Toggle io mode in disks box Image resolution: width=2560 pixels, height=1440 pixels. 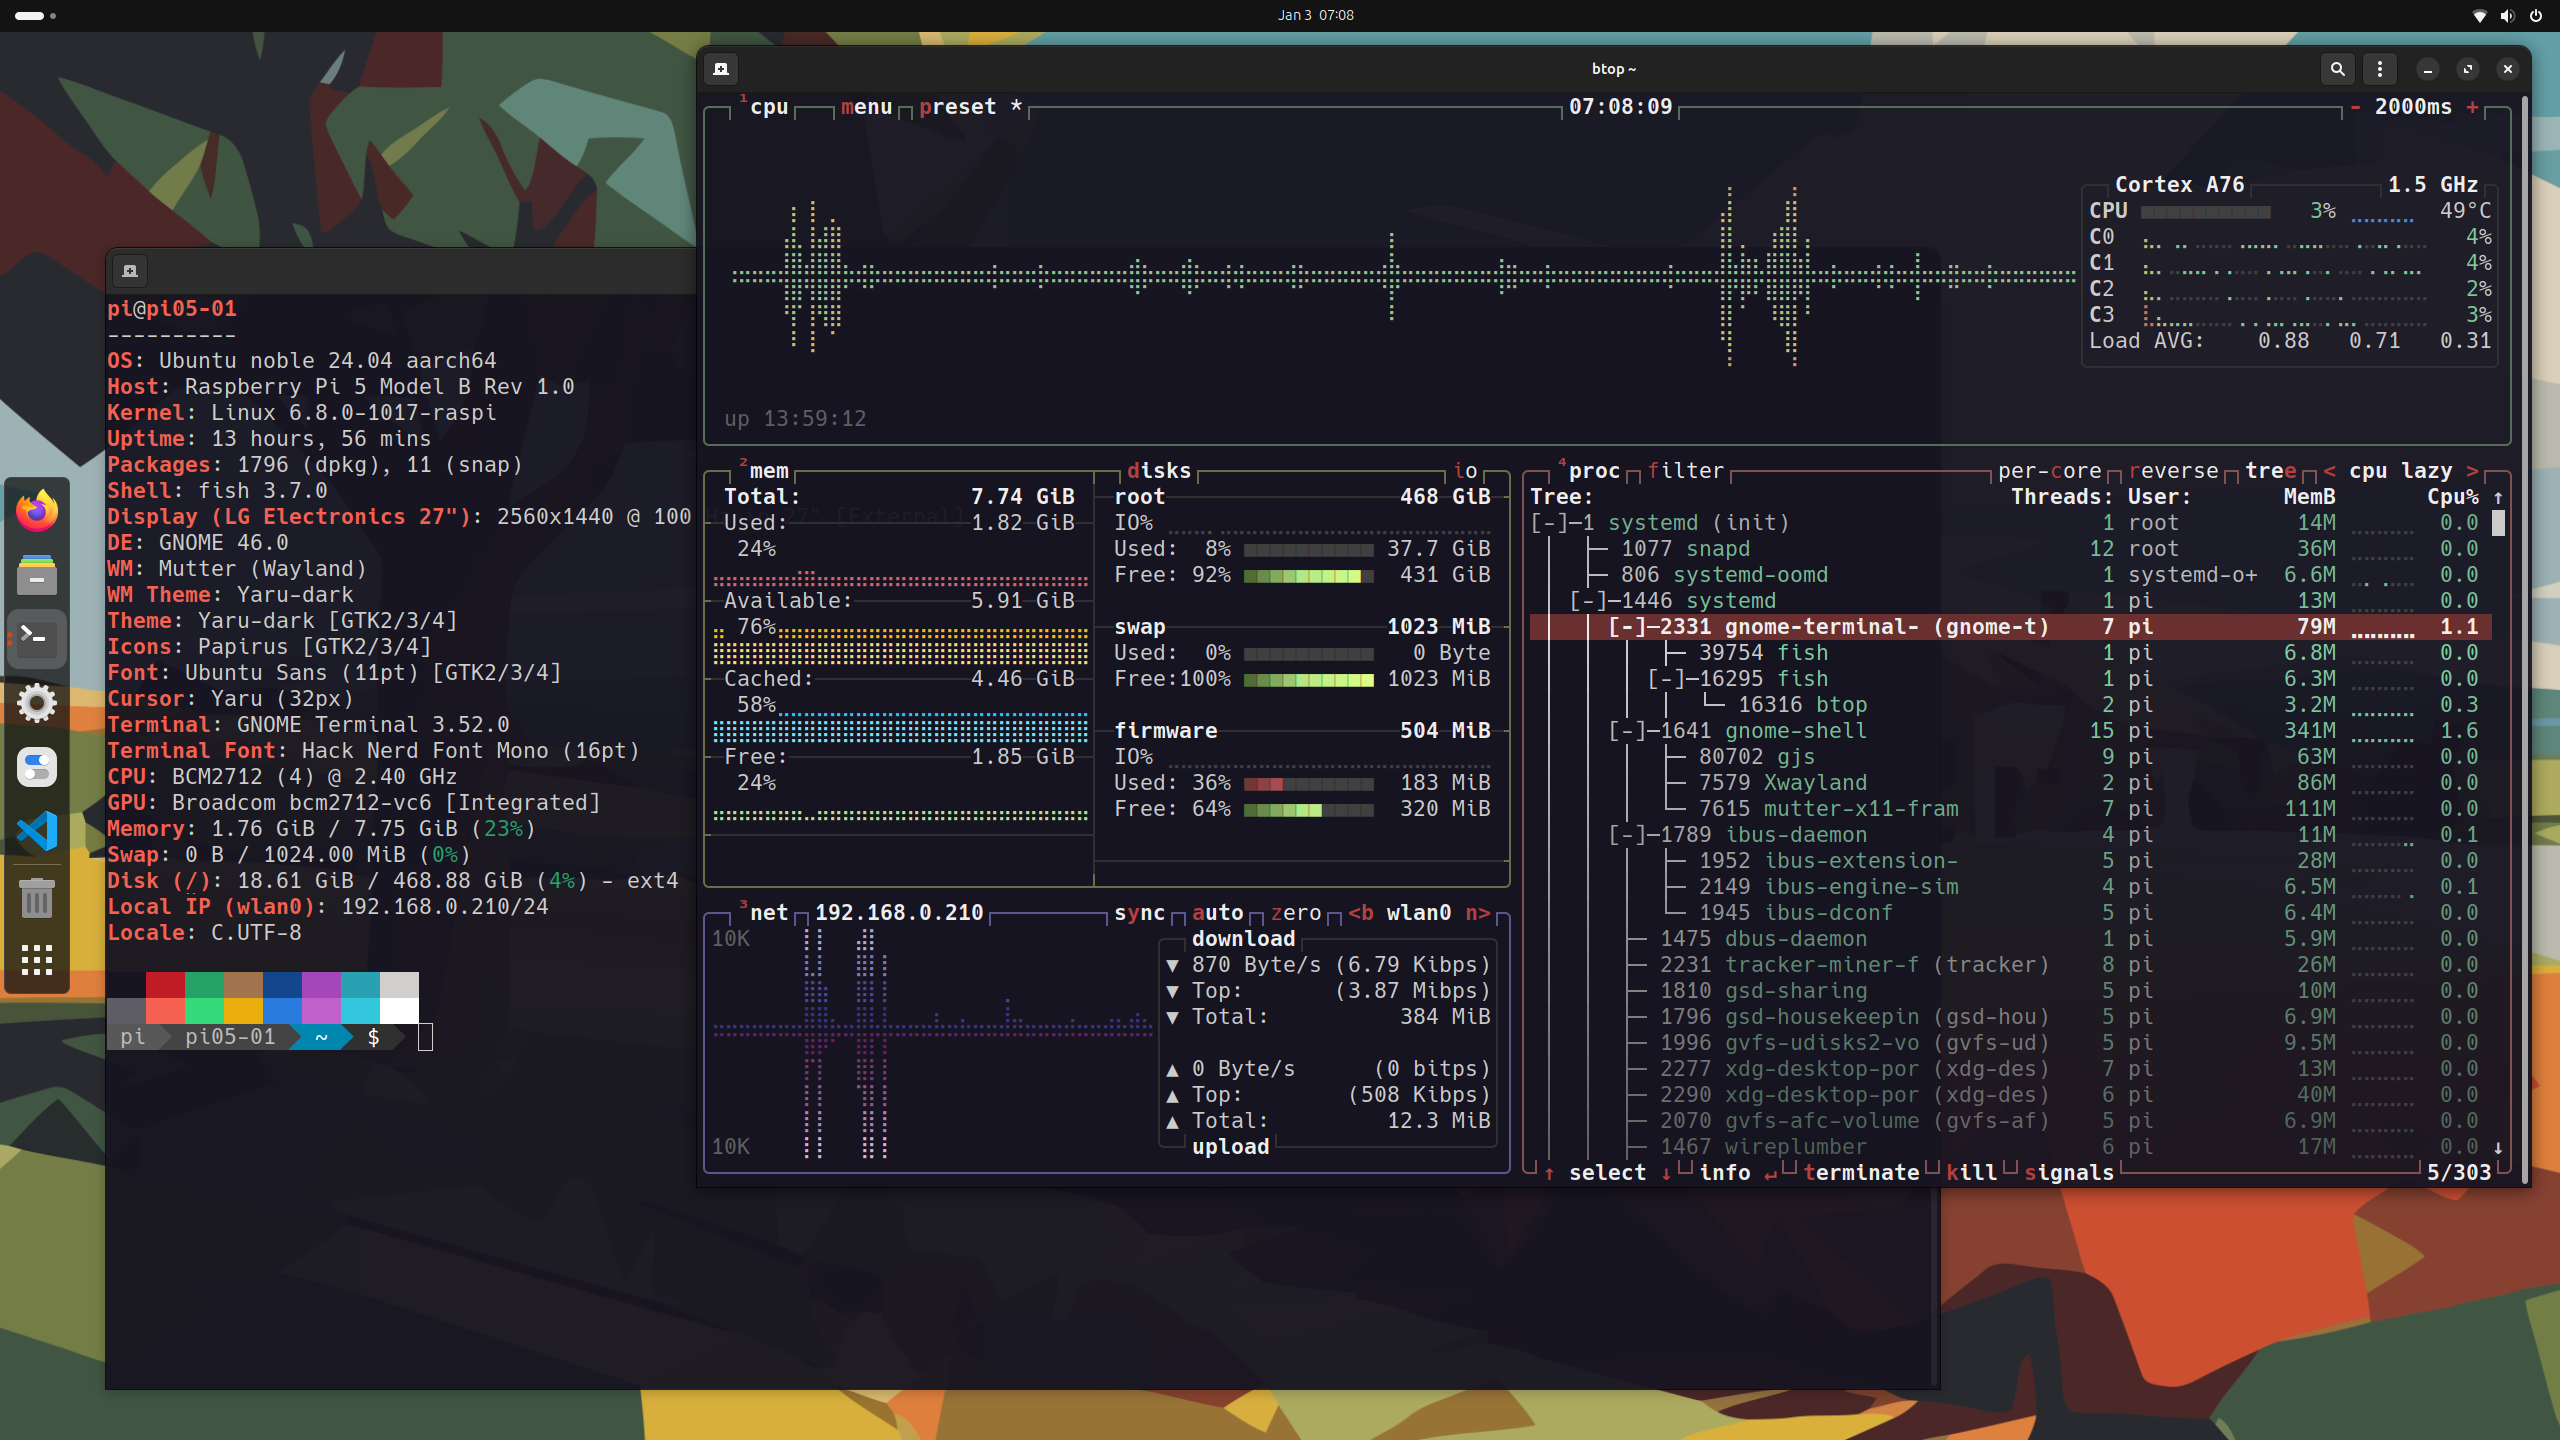[x=1465, y=471]
